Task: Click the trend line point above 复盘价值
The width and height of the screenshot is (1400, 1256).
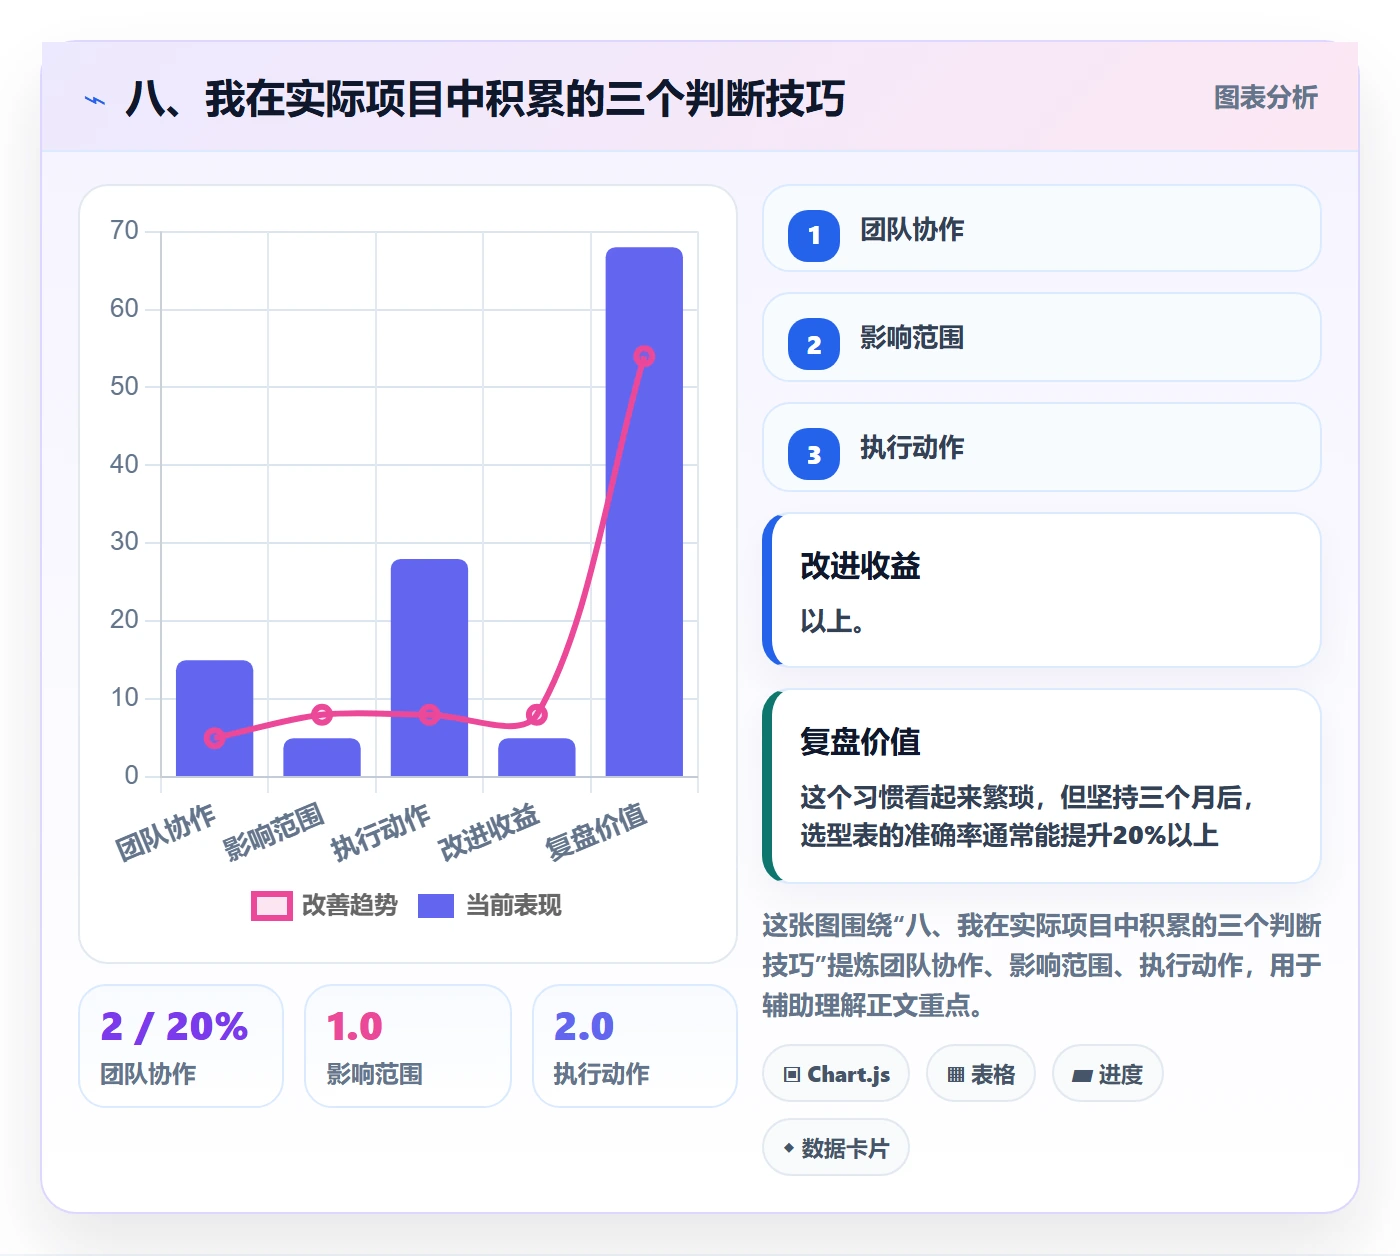Action: [x=644, y=356]
